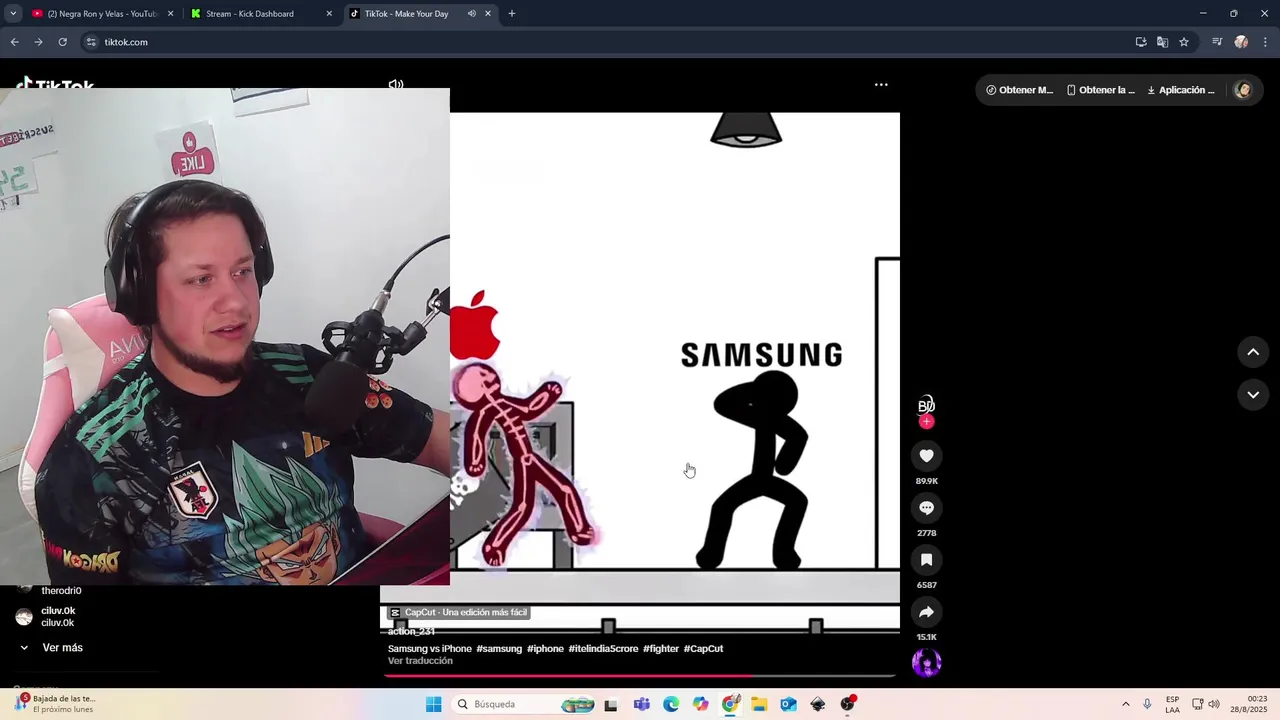Open the Windows Start menu
Viewport: 1280px width, 720px height.
[x=433, y=704]
